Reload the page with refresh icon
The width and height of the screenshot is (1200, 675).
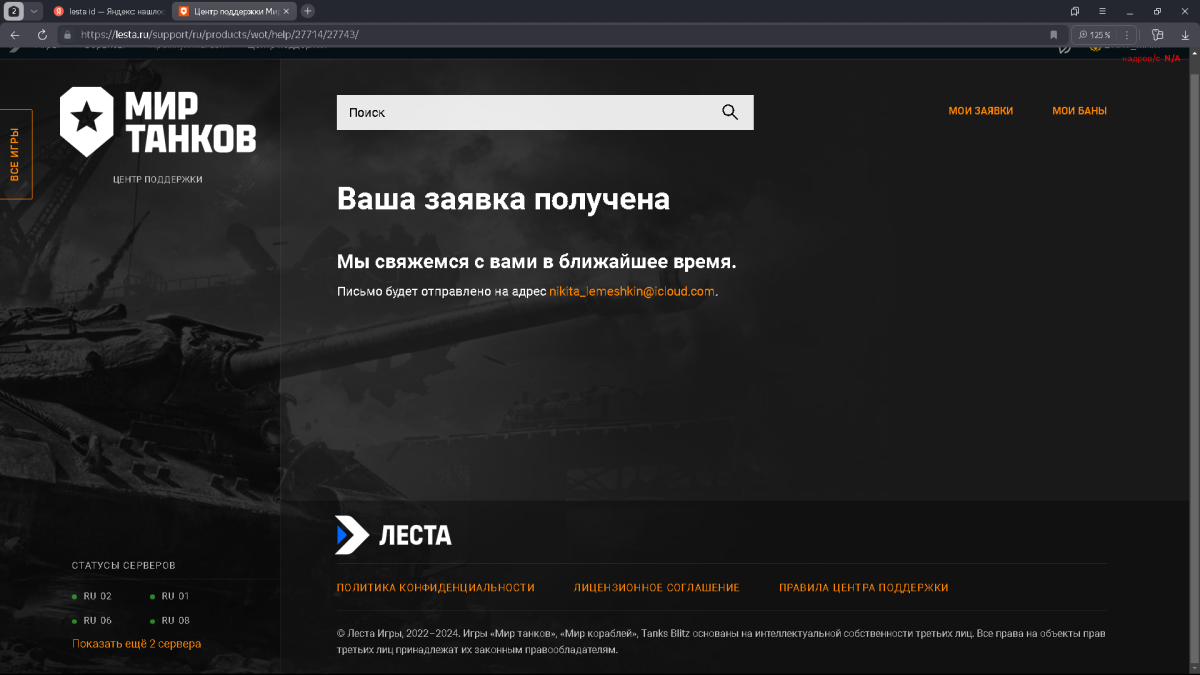coord(43,34)
